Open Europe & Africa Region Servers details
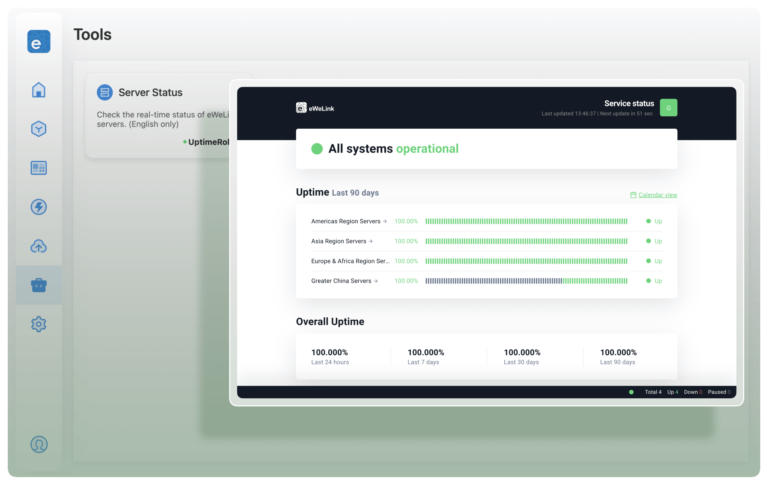The height and width of the screenshot is (485, 768). [x=350, y=261]
